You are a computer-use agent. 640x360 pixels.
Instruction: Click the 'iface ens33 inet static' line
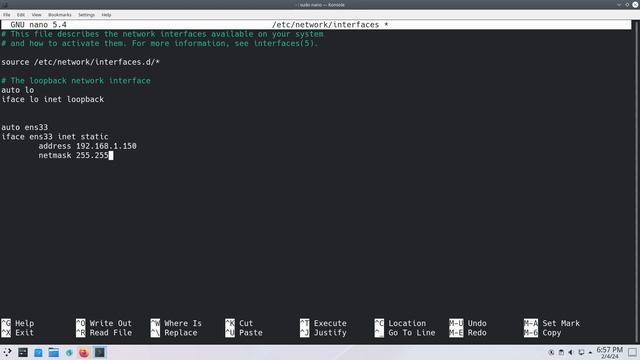(55, 137)
